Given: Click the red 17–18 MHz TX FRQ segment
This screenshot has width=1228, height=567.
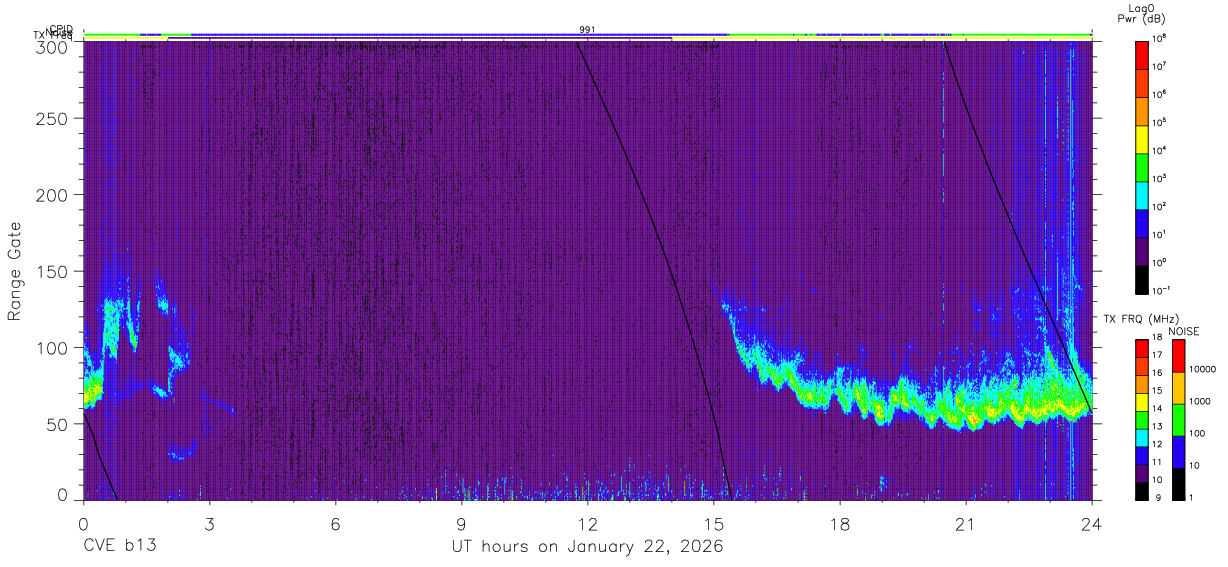Looking at the screenshot, I should (x=1143, y=347).
